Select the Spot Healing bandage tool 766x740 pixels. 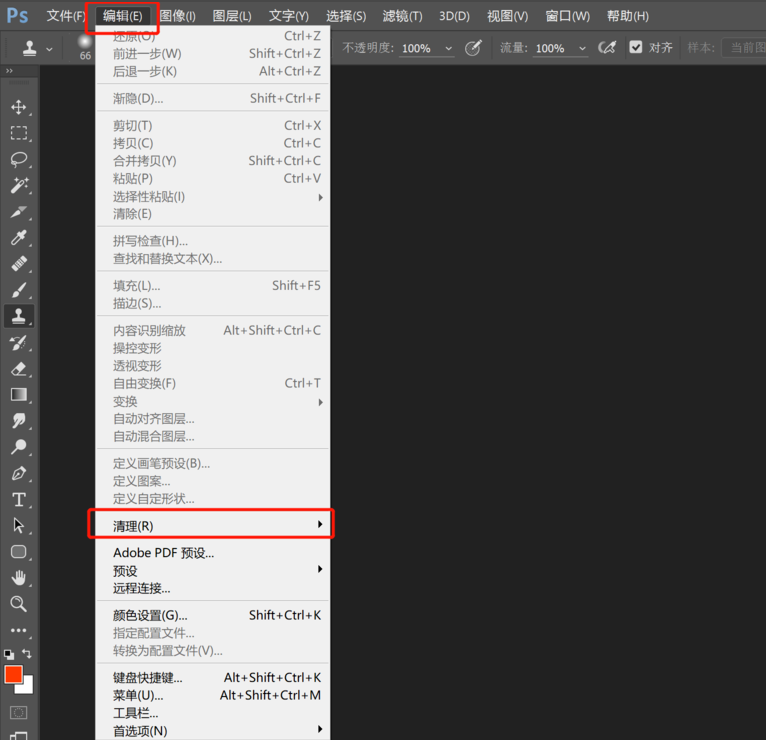click(x=19, y=264)
